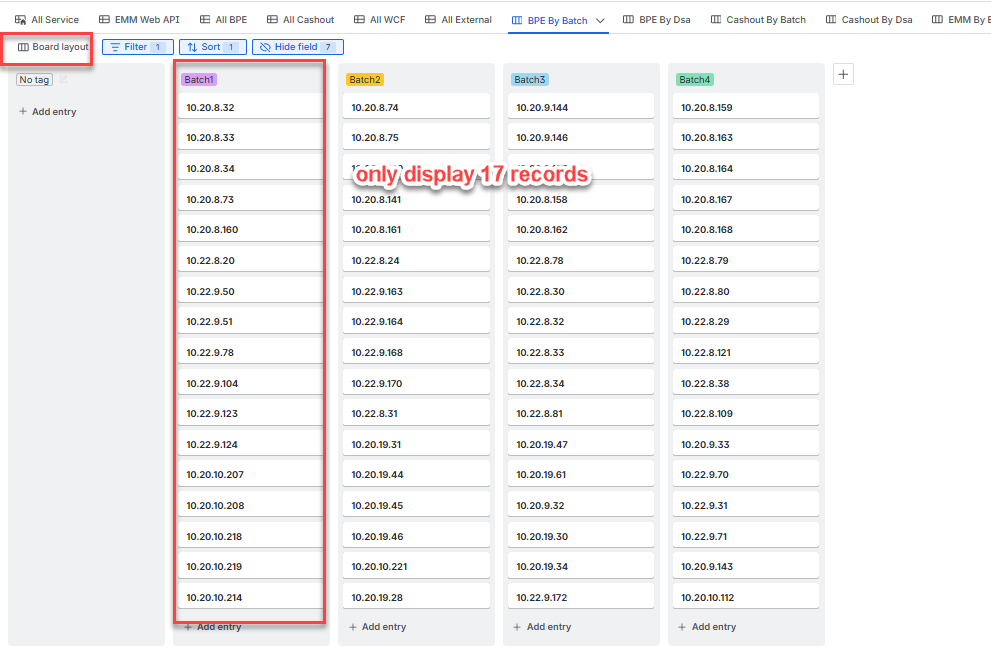The width and height of the screenshot is (991, 672).
Task: Switch to All BPE tab
Action: 223,20
